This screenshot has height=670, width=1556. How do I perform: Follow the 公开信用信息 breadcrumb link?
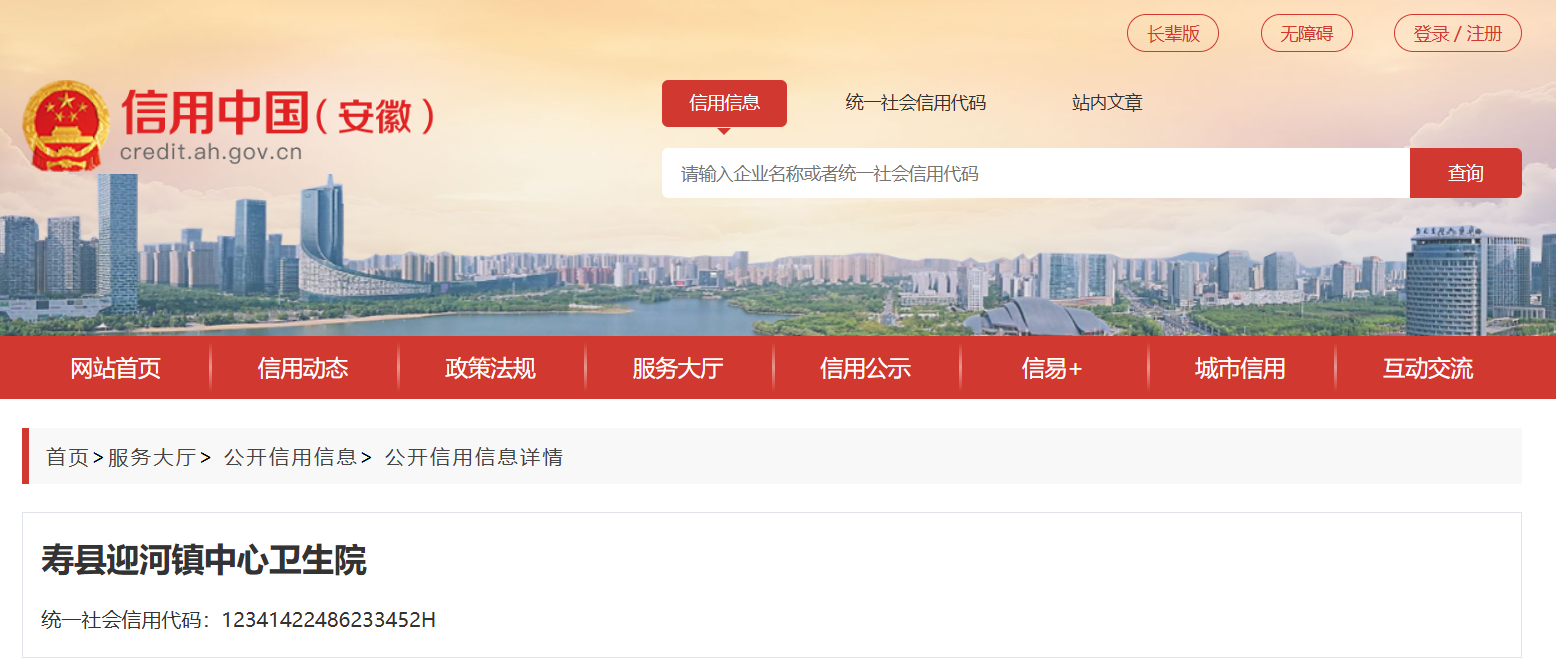[291, 457]
